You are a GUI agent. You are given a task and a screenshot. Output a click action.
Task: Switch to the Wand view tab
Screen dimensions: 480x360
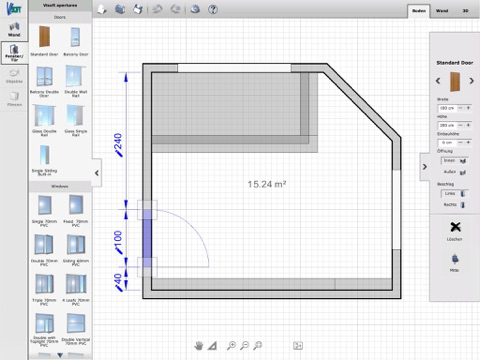(x=442, y=11)
